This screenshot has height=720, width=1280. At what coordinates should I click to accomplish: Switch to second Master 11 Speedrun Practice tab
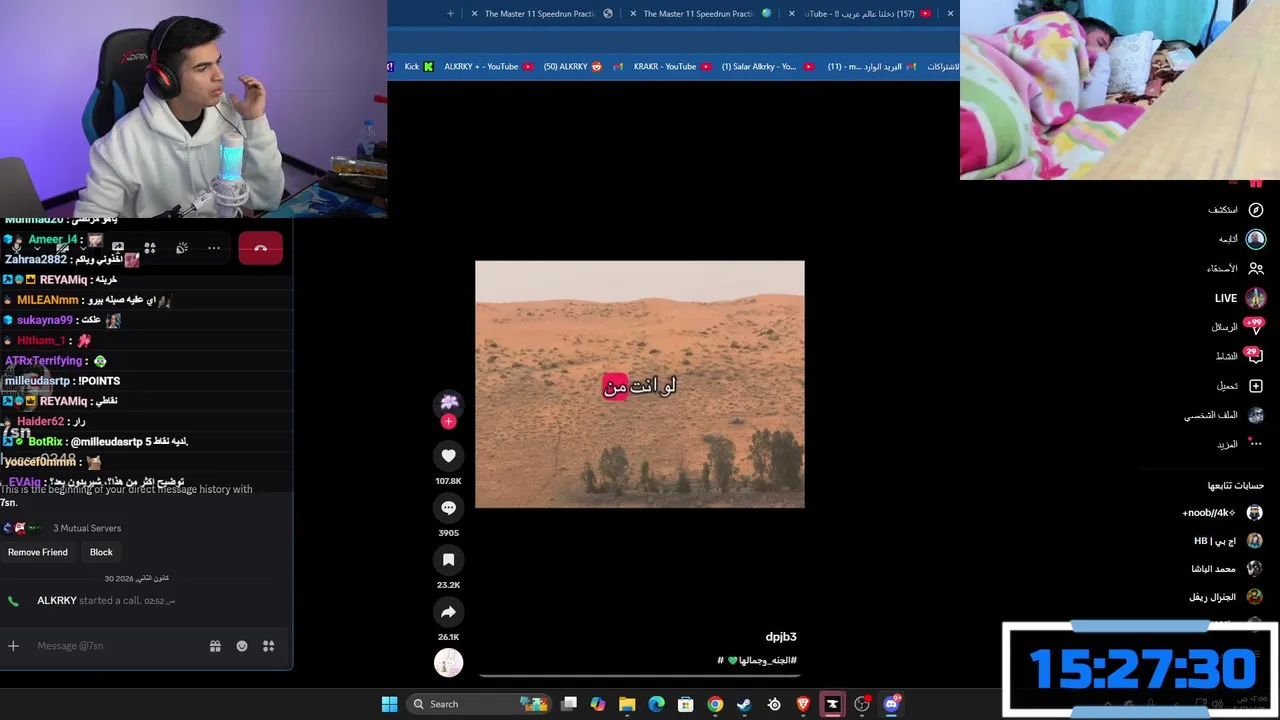[698, 14]
